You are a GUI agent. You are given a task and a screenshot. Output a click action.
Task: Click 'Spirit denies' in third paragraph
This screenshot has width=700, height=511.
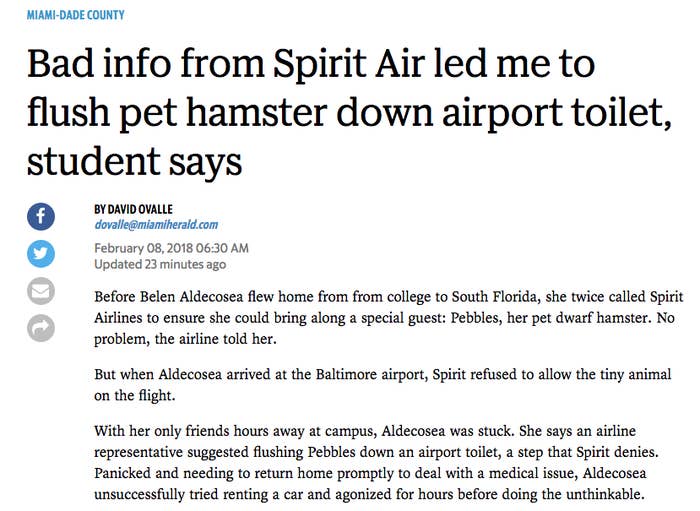pos(617,453)
